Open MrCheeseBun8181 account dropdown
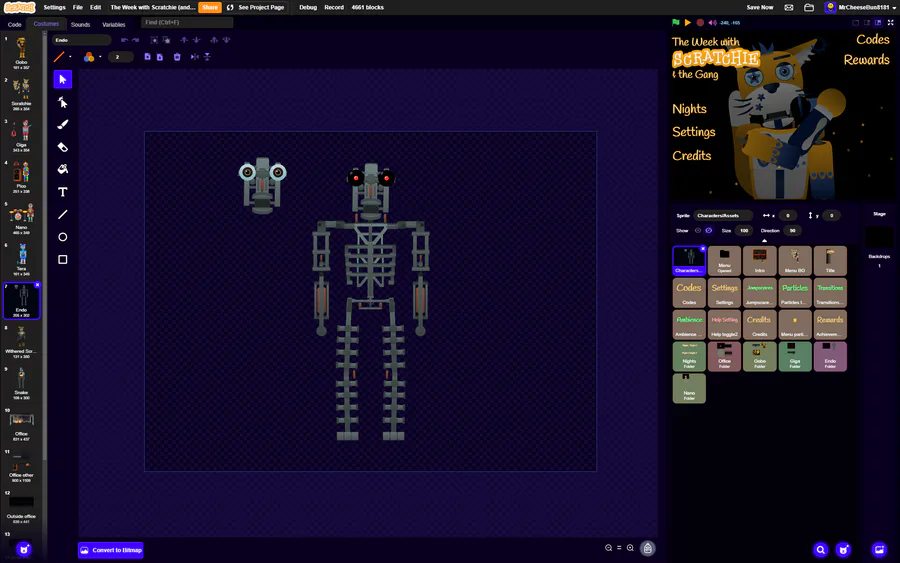The width and height of the screenshot is (900, 563). (x=860, y=7)
